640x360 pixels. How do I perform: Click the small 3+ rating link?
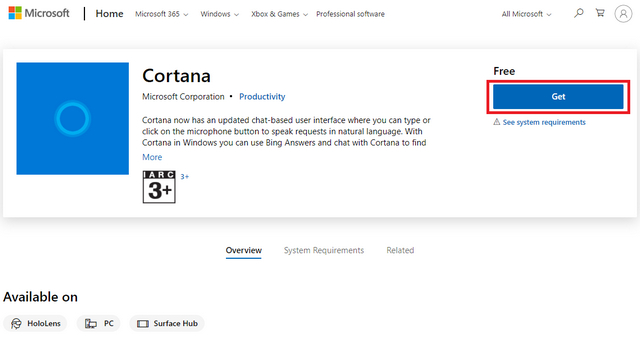(x=184, y=176)
